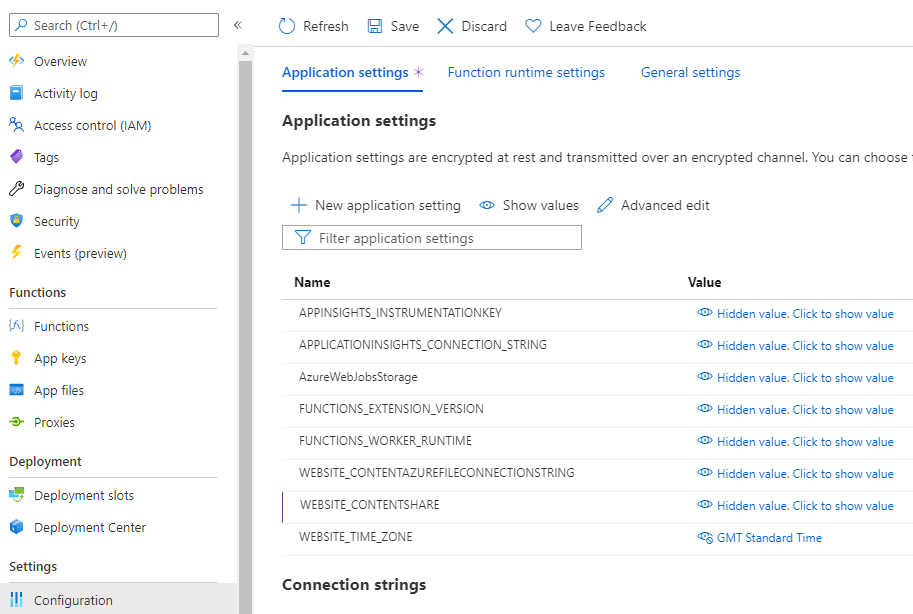Click the Discard X icon
The image size is (913, 614).
coord(446,26)
